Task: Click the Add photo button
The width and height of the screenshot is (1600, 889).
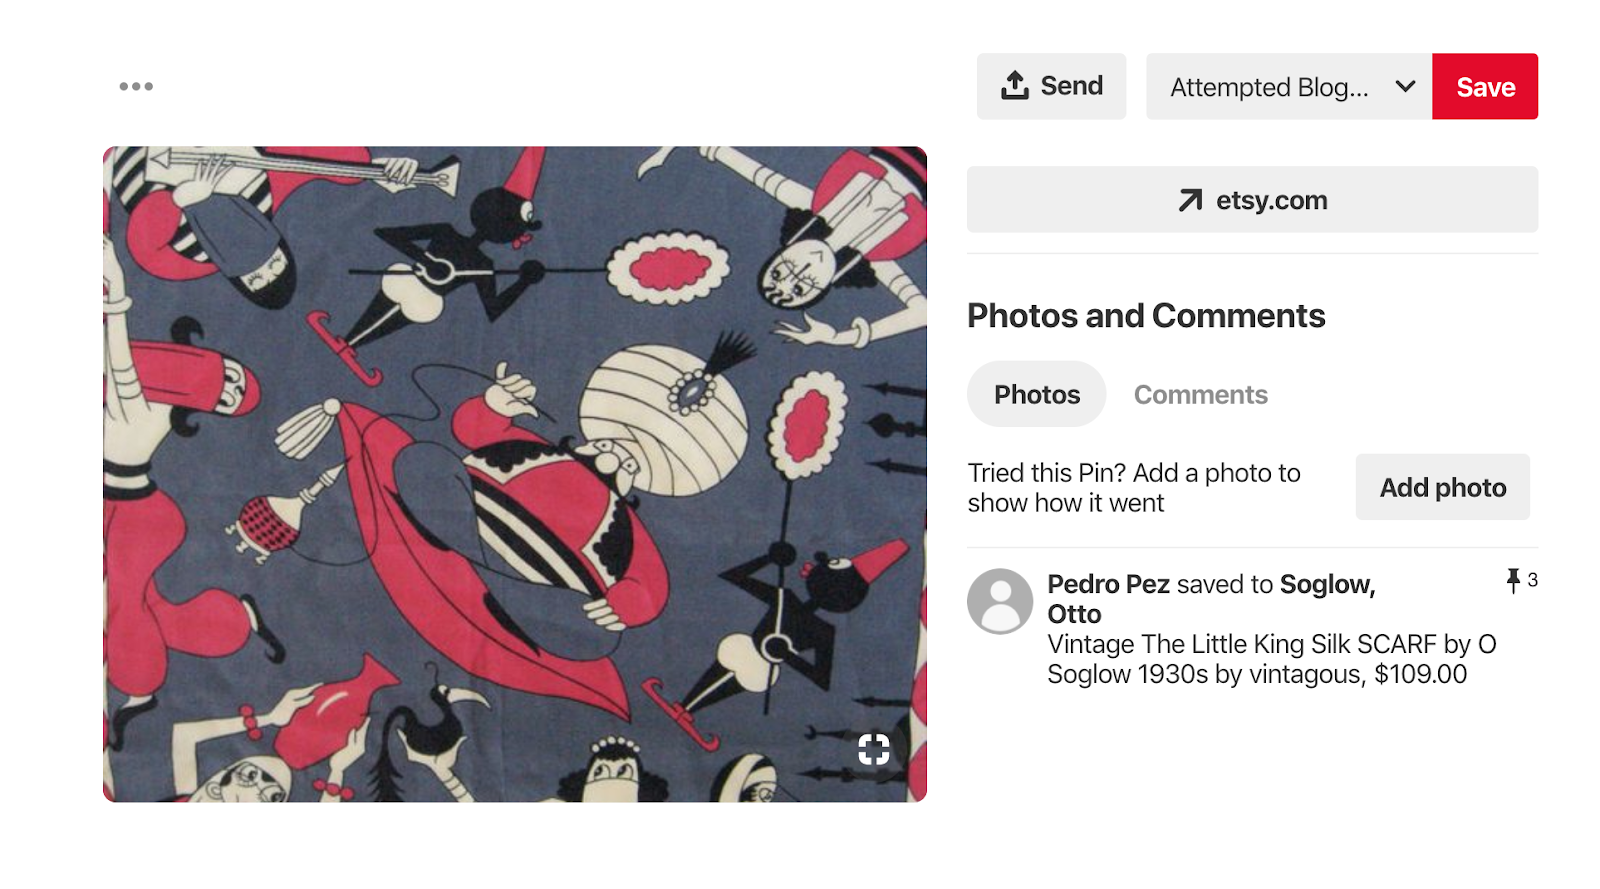Action: coord(1442,487)
